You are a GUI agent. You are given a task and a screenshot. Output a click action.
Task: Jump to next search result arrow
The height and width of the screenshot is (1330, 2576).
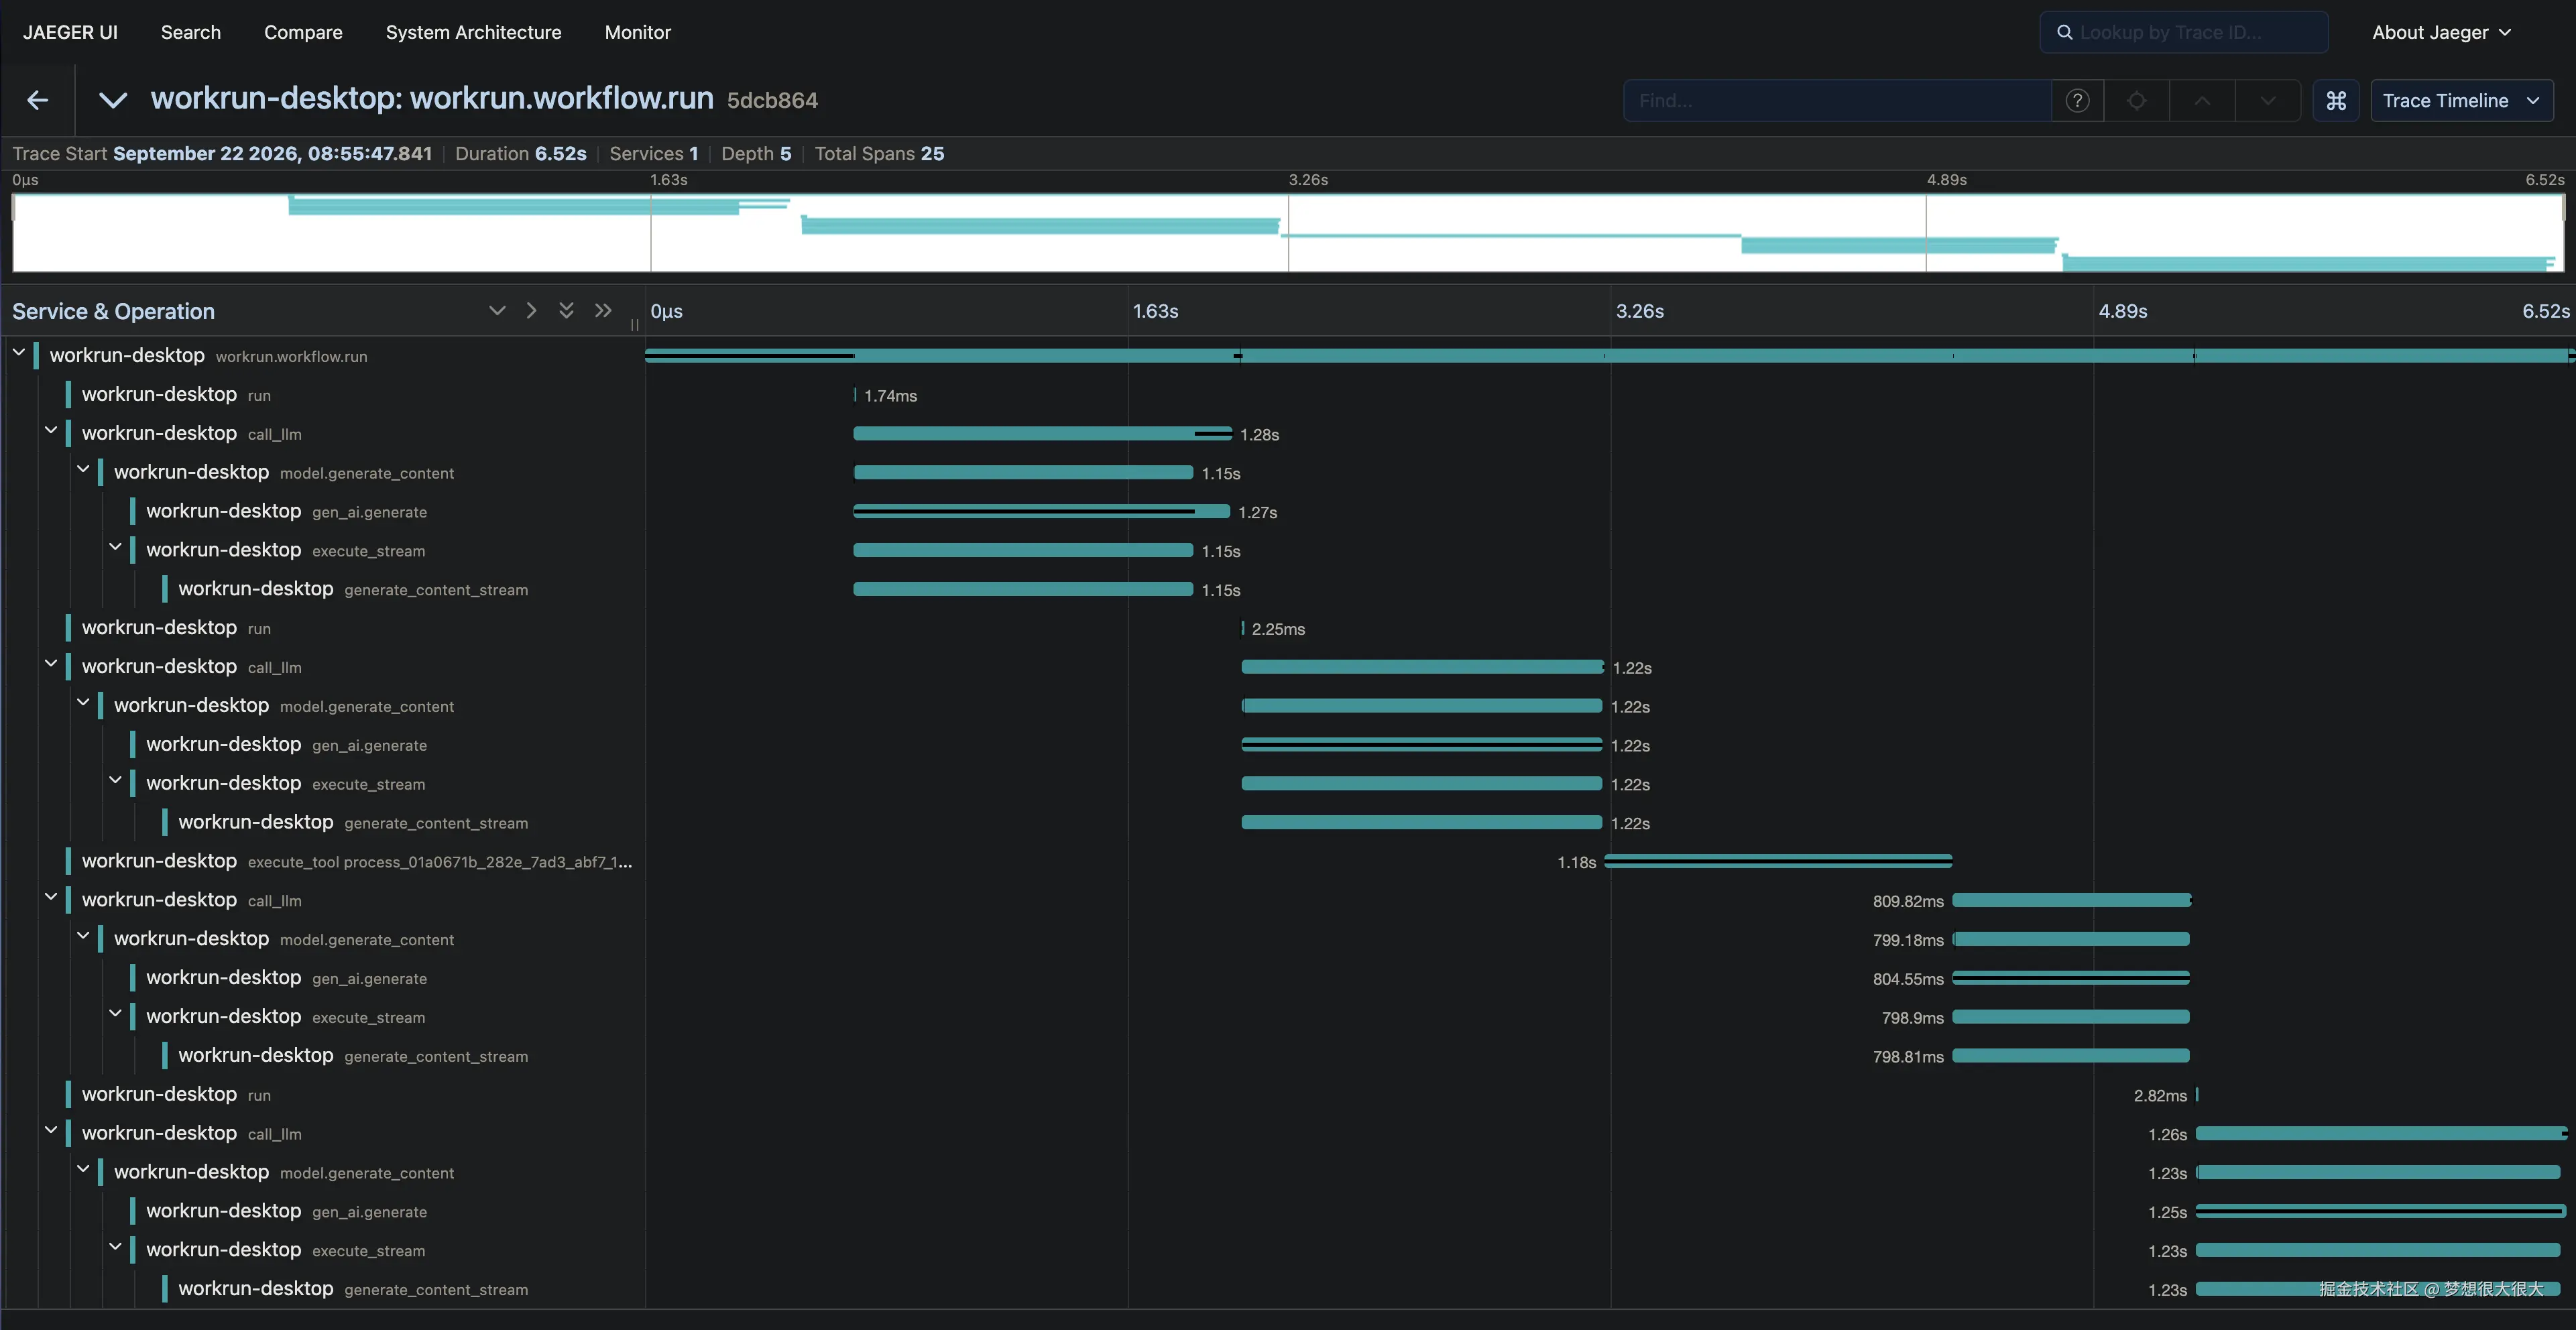[x=2268, y=101]
